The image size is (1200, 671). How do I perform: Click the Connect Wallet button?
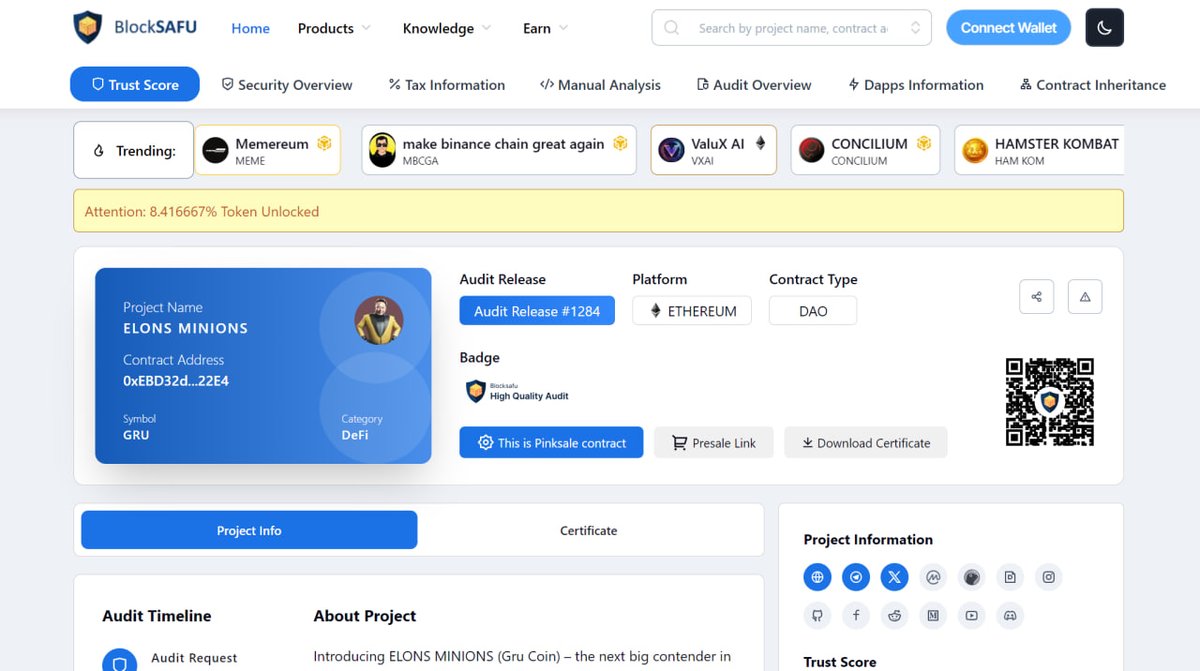1009,28
